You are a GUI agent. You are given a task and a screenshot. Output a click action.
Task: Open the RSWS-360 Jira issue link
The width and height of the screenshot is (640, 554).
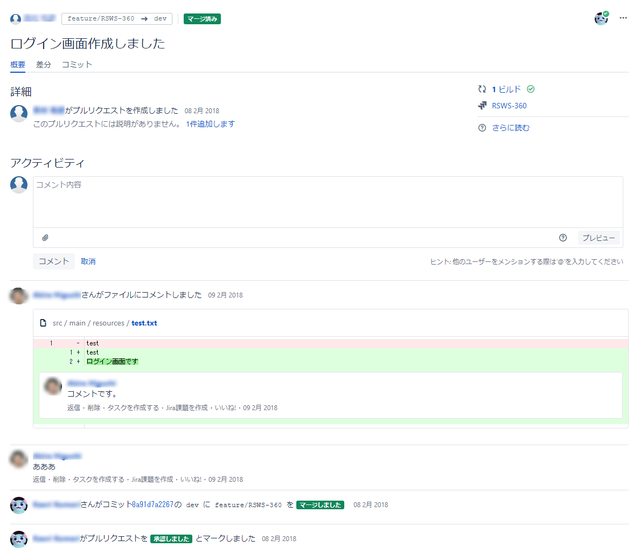pos(509,106)
